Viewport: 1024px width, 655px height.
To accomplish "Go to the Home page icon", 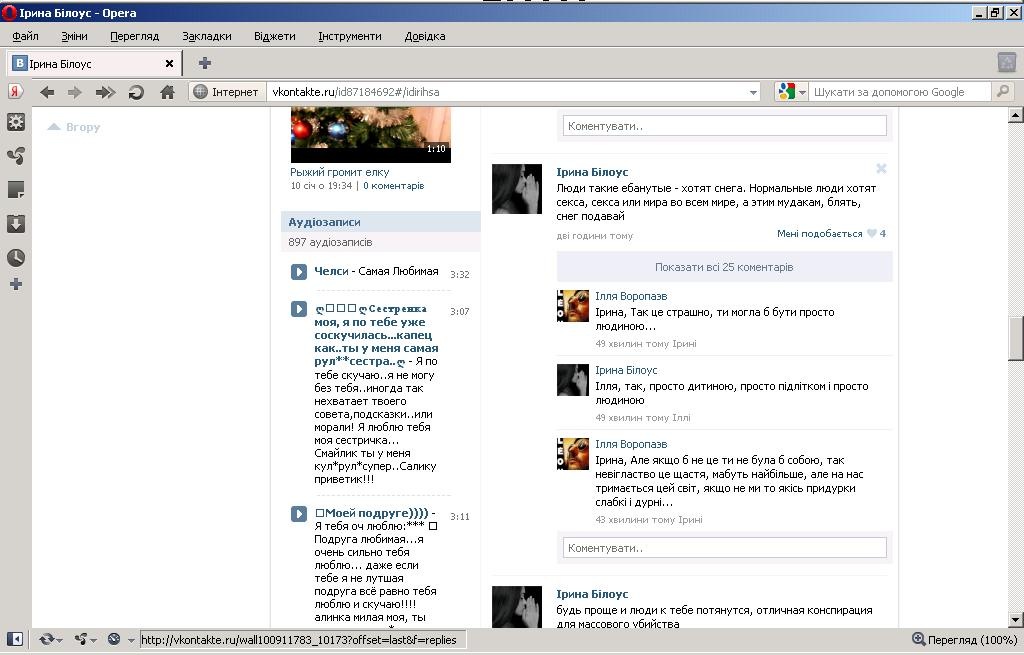I will coord(167,92).
